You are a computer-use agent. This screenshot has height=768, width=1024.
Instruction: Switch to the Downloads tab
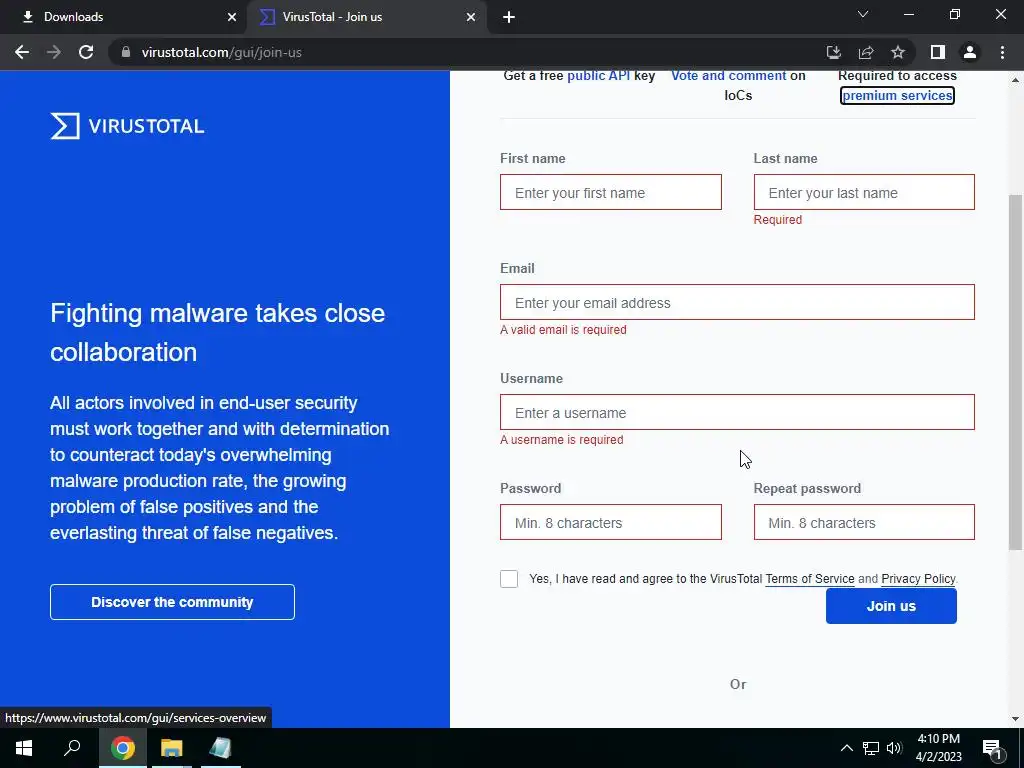pos(124,17)
